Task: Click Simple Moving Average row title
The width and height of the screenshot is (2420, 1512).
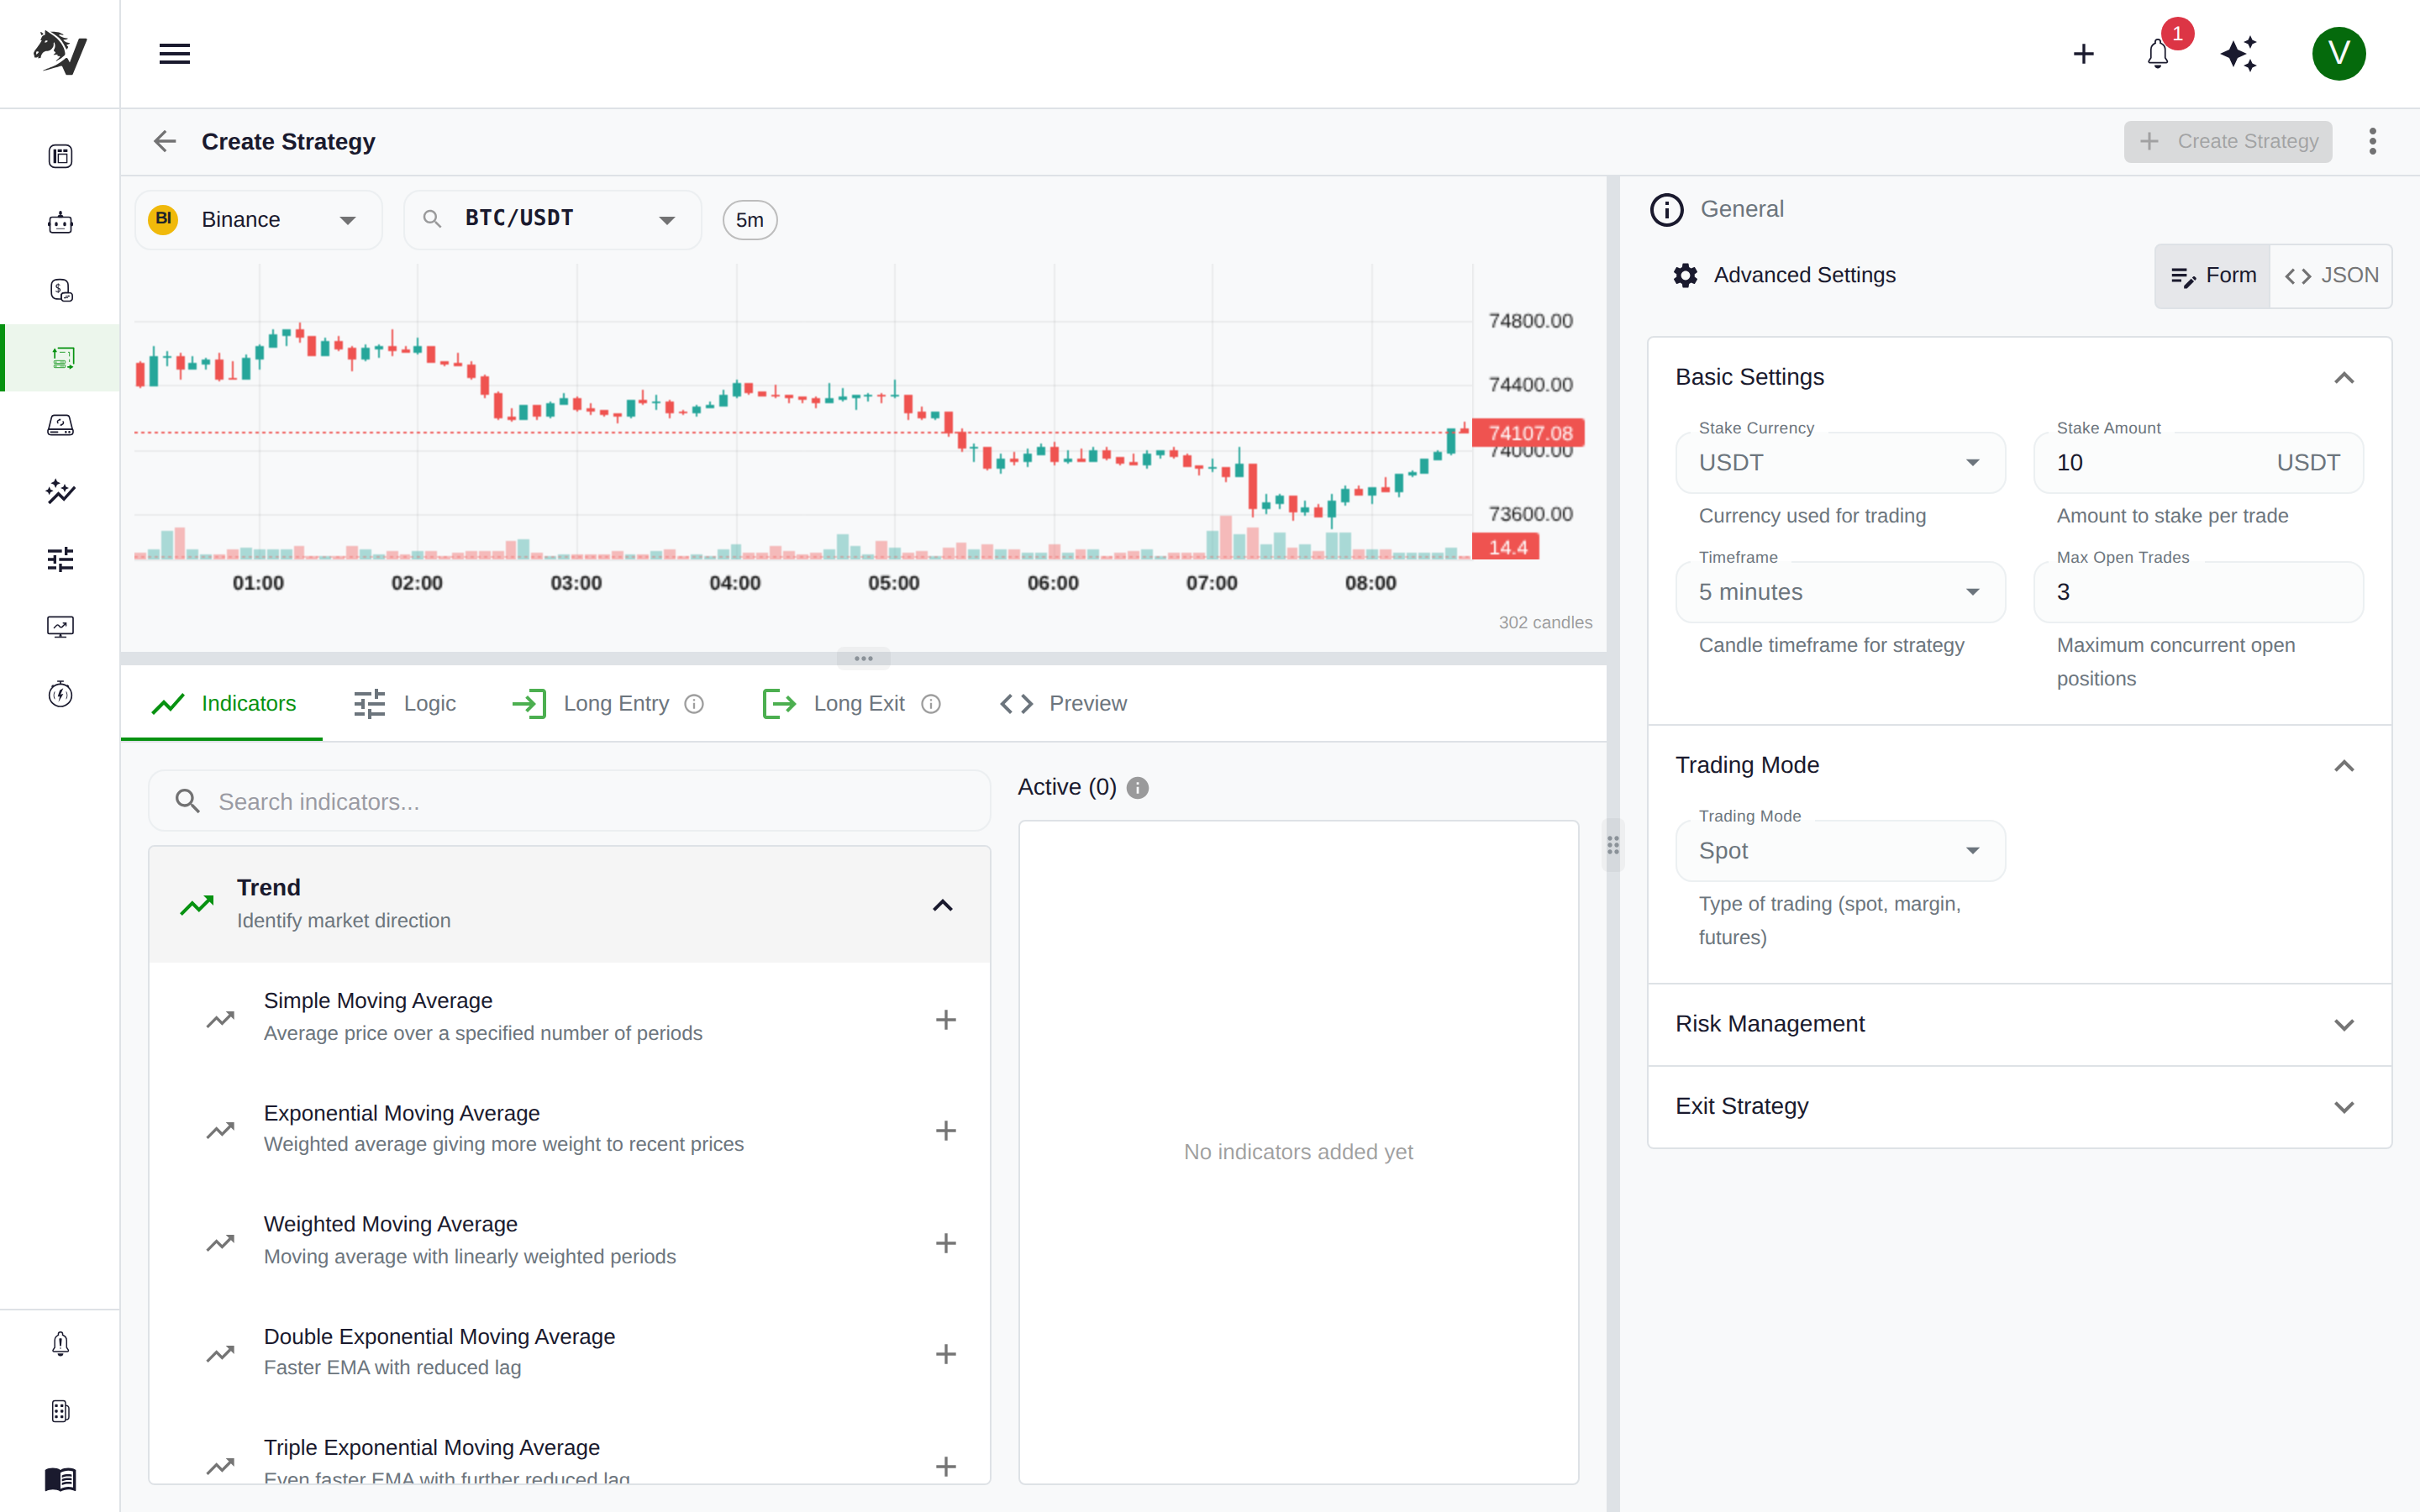Action: click(378, 1000)
